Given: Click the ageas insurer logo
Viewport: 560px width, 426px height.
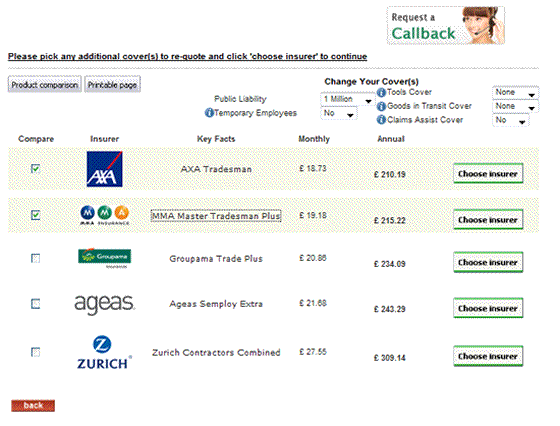Looking at the screenshot, I should 104,304.
